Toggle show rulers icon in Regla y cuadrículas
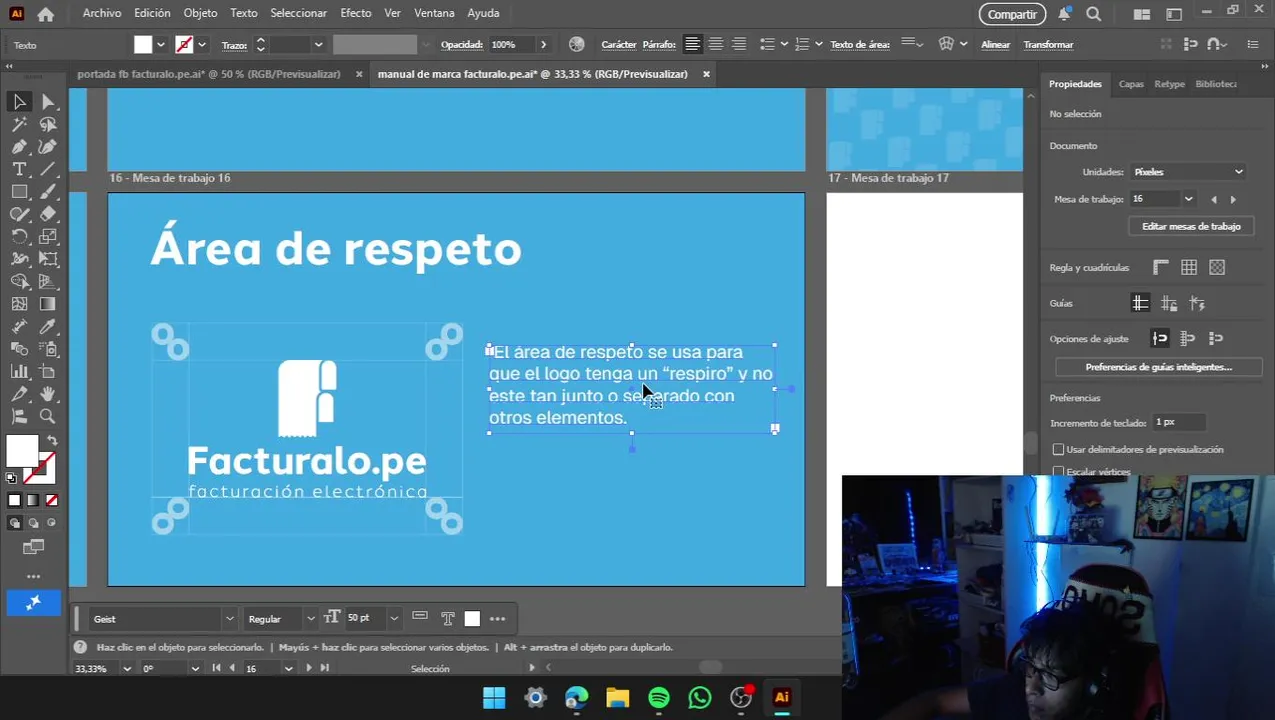The height and width of the screenshot is (720, 1275). tap(1161, 267)
